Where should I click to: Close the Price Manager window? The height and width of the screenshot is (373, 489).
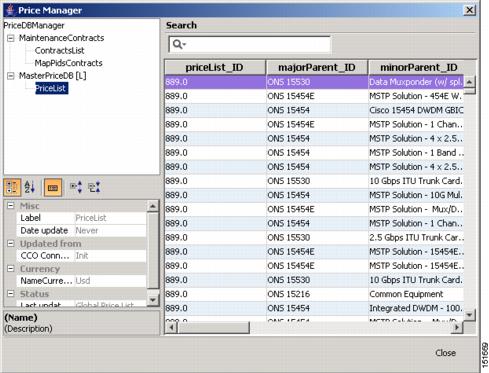tap(469, 10)
